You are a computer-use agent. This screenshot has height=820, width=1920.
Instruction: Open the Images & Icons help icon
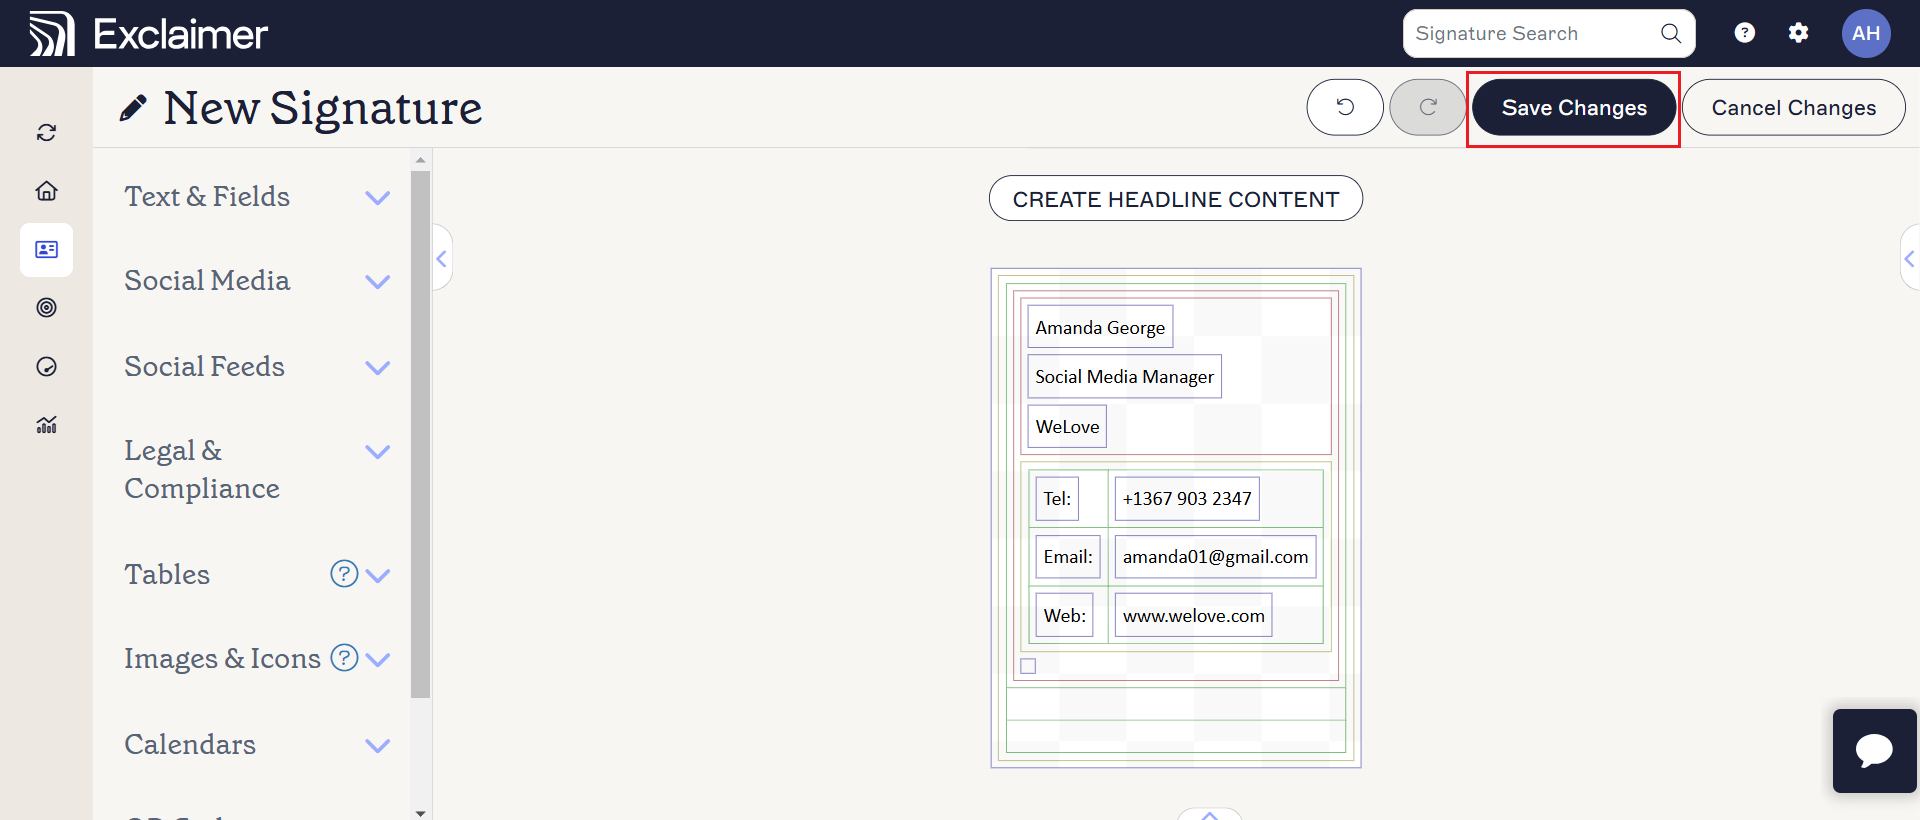point(344,657)
